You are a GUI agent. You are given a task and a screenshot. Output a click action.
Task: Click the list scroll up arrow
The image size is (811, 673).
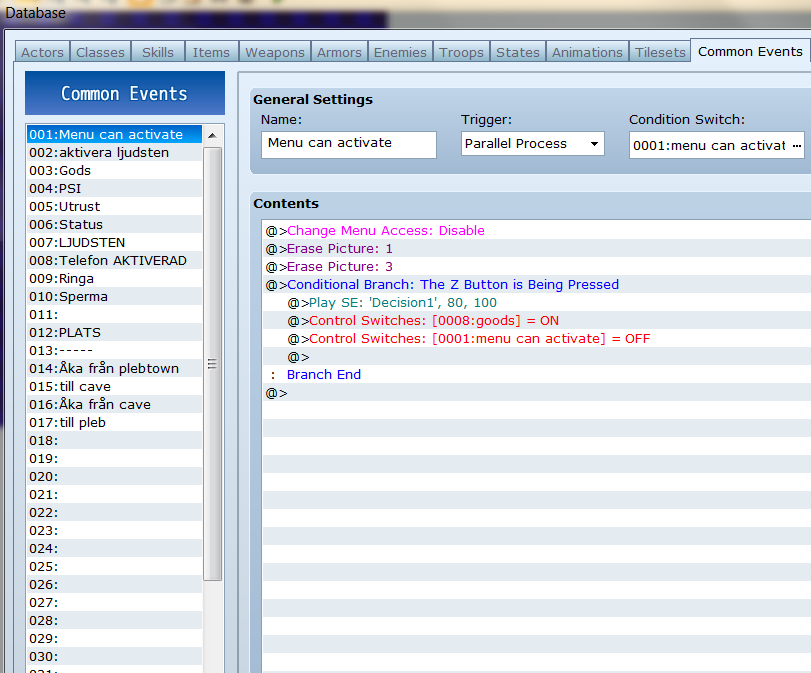pos(212,136)
